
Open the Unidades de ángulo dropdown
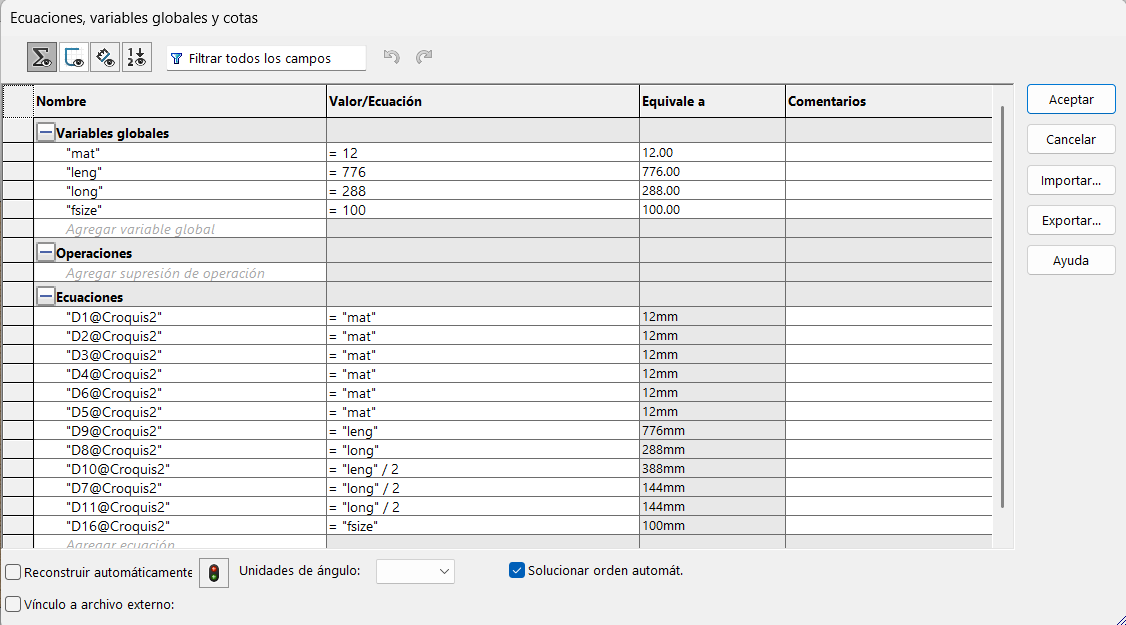pos(415,571)
